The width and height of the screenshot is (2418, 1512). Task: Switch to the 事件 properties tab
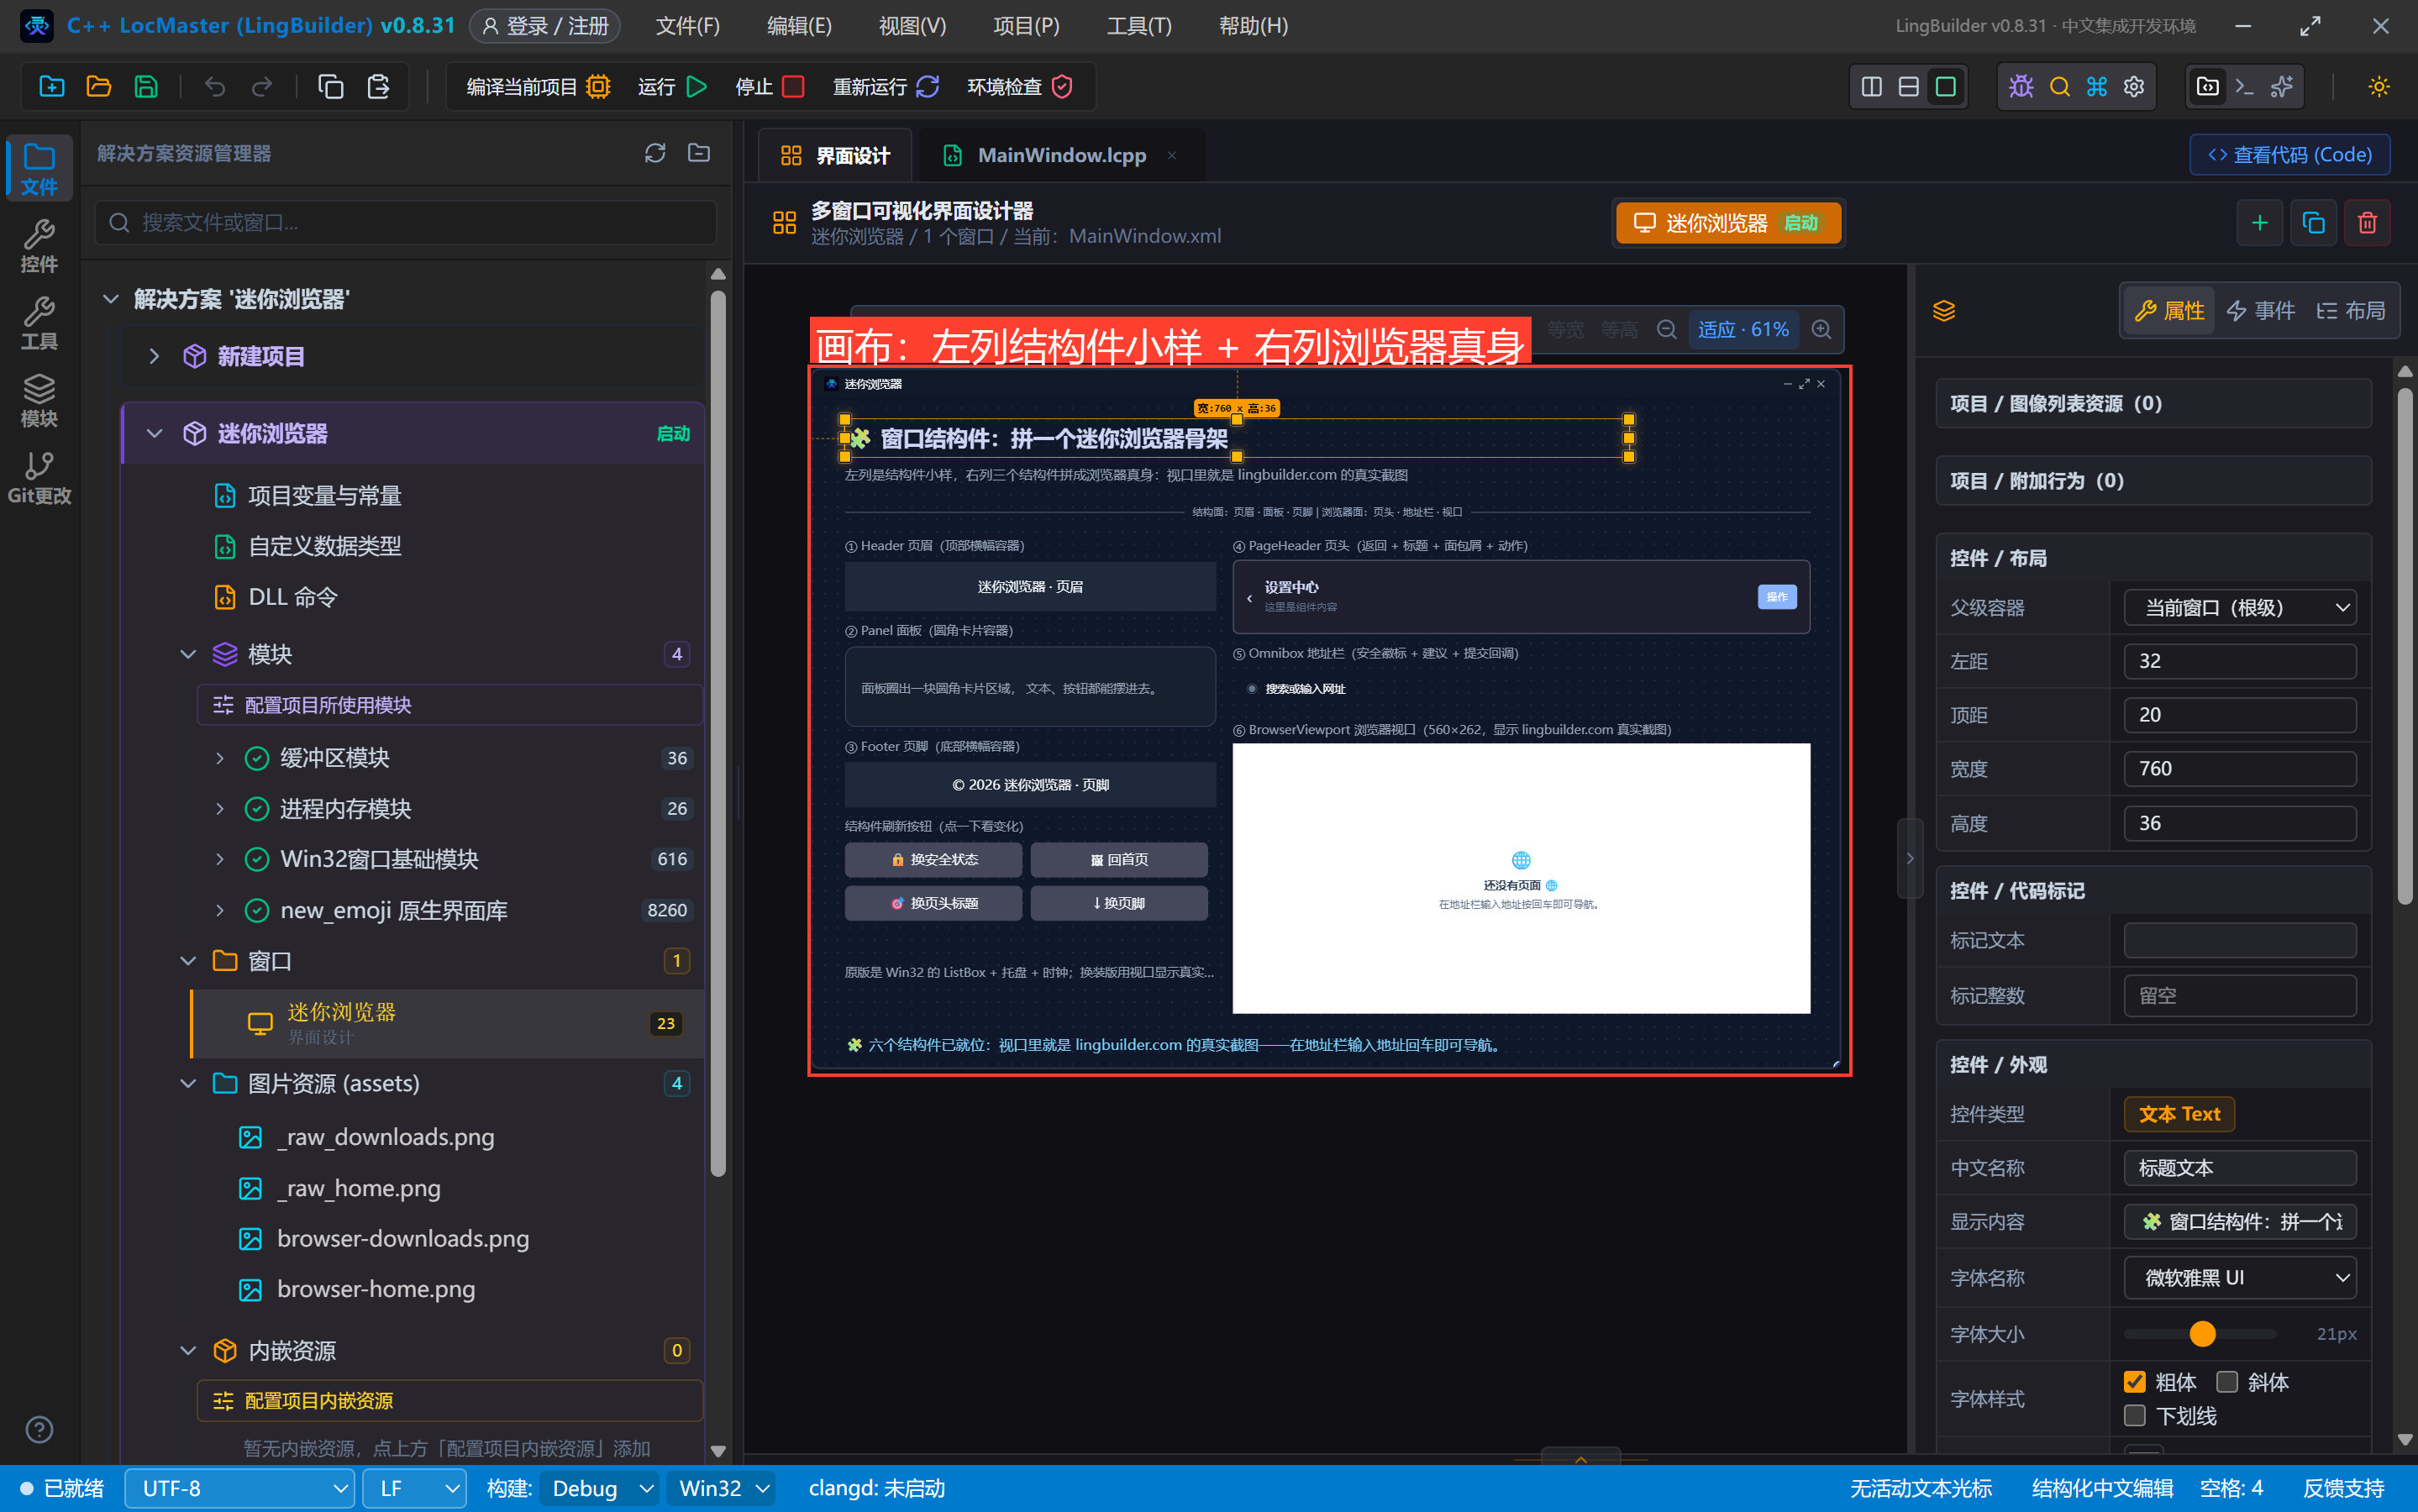click(x=2260, y=311)
